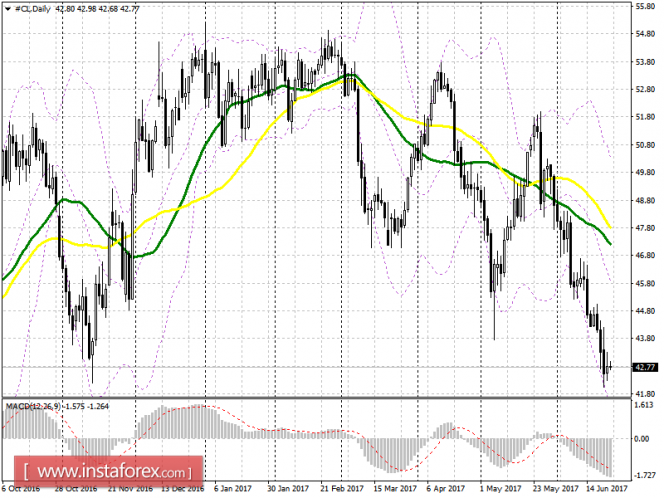Click the 51.80 price axis label
Image resolution: width=664 pixels, height=498 pixels.
[643, 117]
